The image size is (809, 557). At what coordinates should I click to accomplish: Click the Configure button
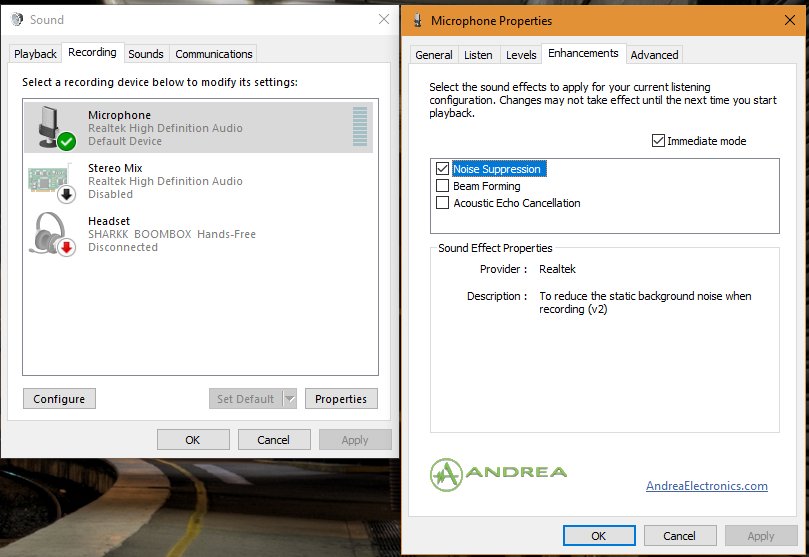[59, 399]
